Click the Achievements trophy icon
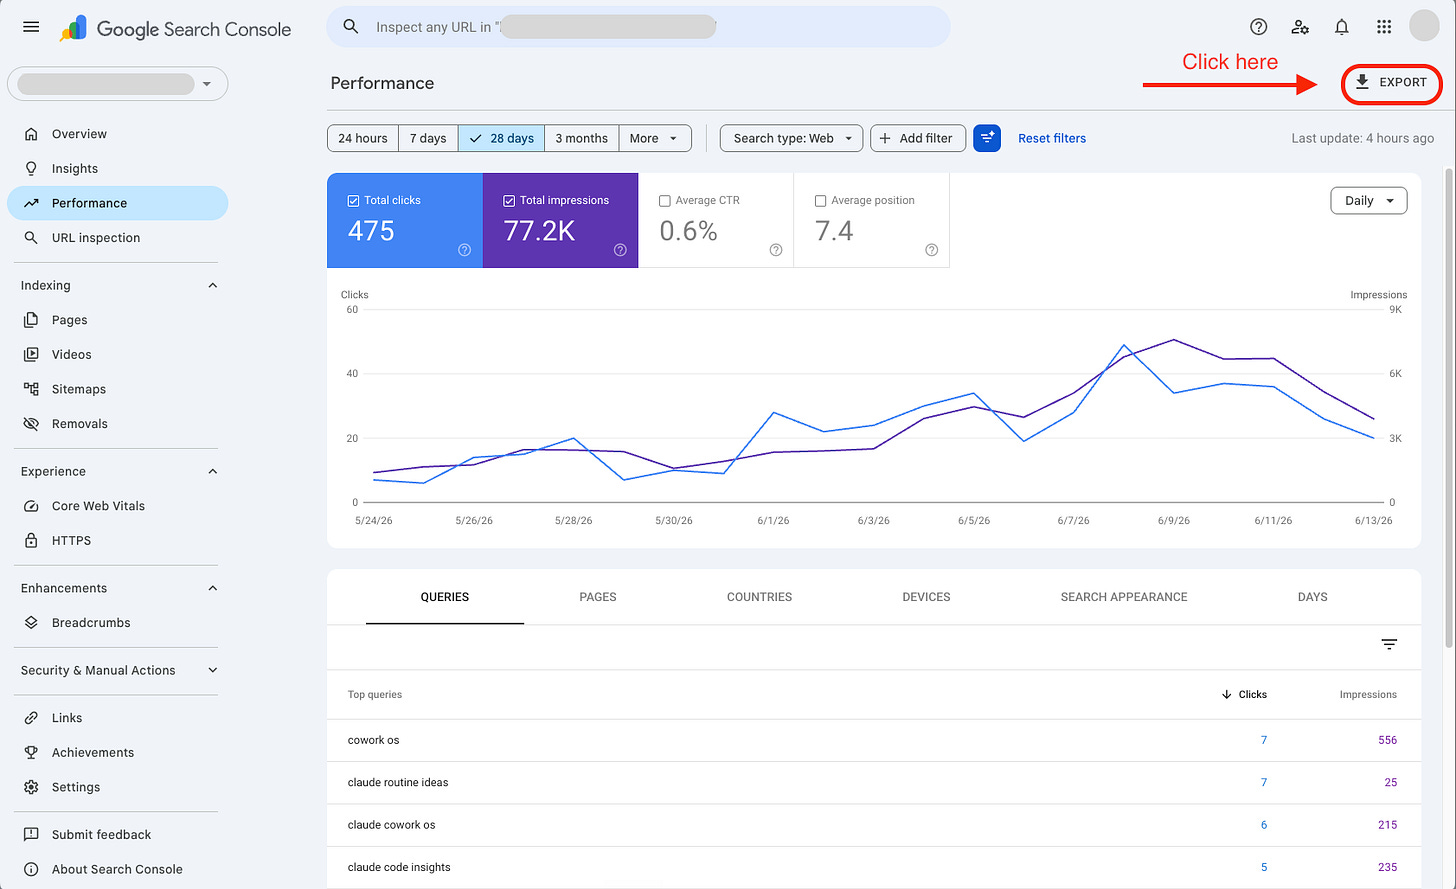This screenshot has height=889, width=1456. coord(31,752)
